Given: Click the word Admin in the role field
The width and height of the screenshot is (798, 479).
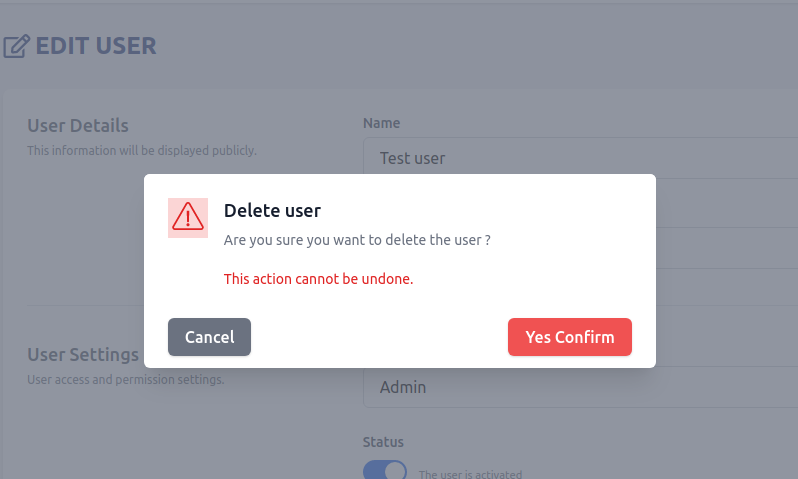Looking at the screenshot, I should pyautogui.click(x=403, y=387).
